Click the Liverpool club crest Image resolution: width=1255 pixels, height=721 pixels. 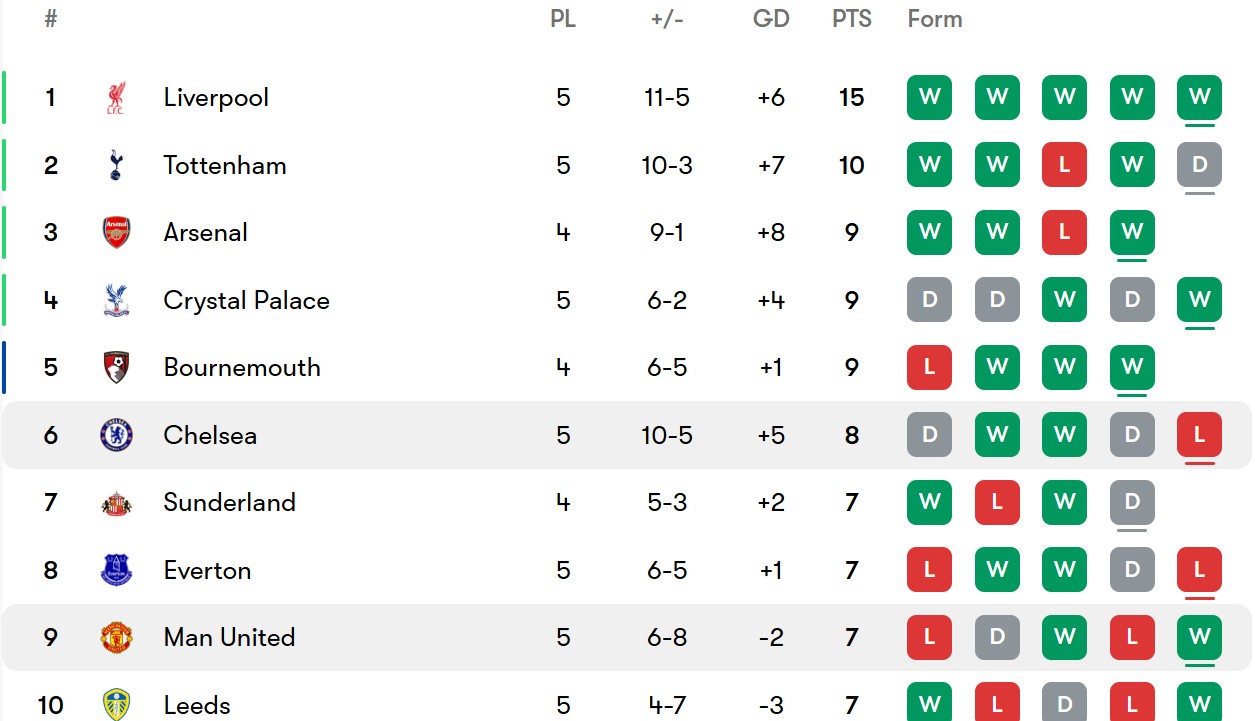(116, 98)
